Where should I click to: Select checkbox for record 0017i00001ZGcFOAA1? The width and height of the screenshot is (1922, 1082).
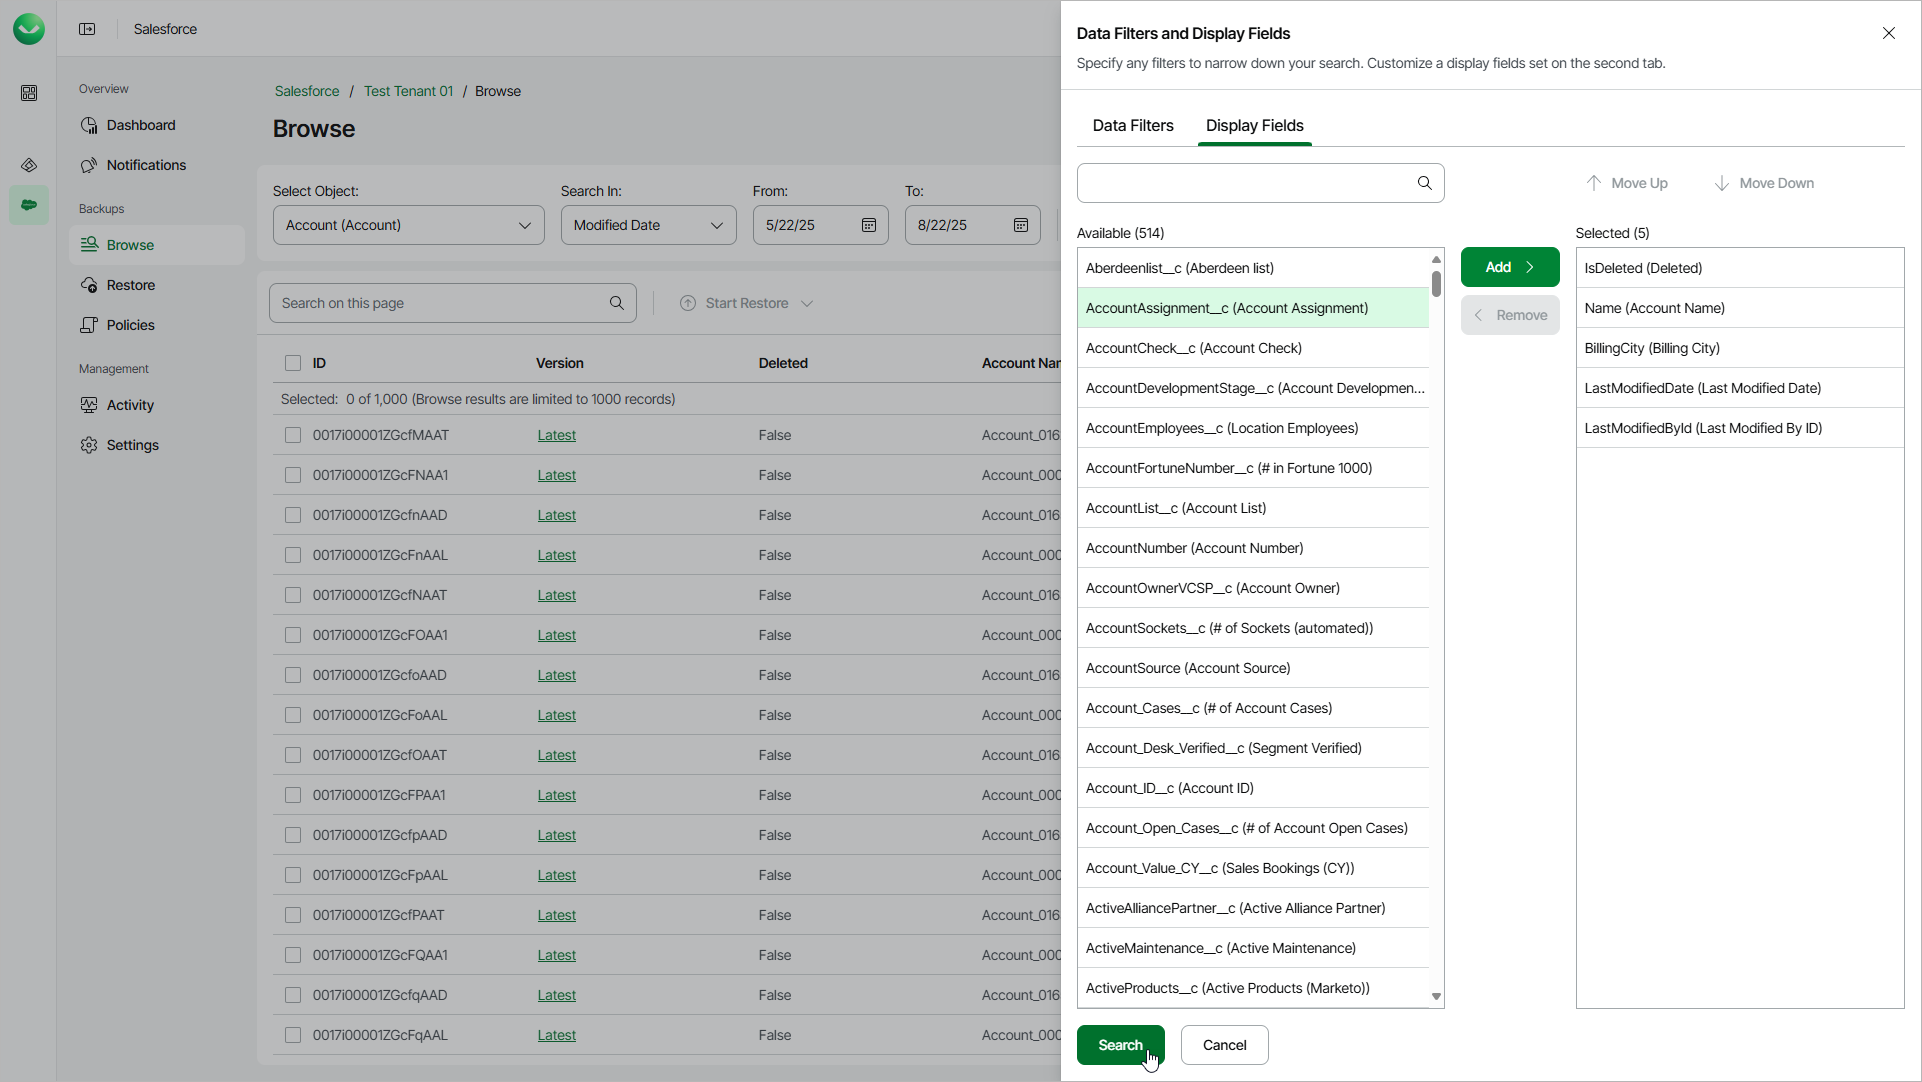click(x=292, y=635)
